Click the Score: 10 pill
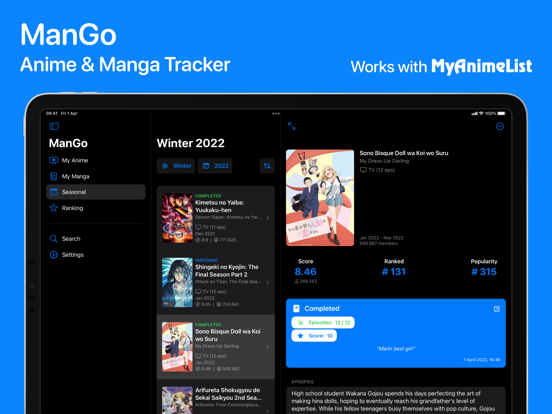The width and height of the screenshot is (552, 414). click(x=314, y=336)
